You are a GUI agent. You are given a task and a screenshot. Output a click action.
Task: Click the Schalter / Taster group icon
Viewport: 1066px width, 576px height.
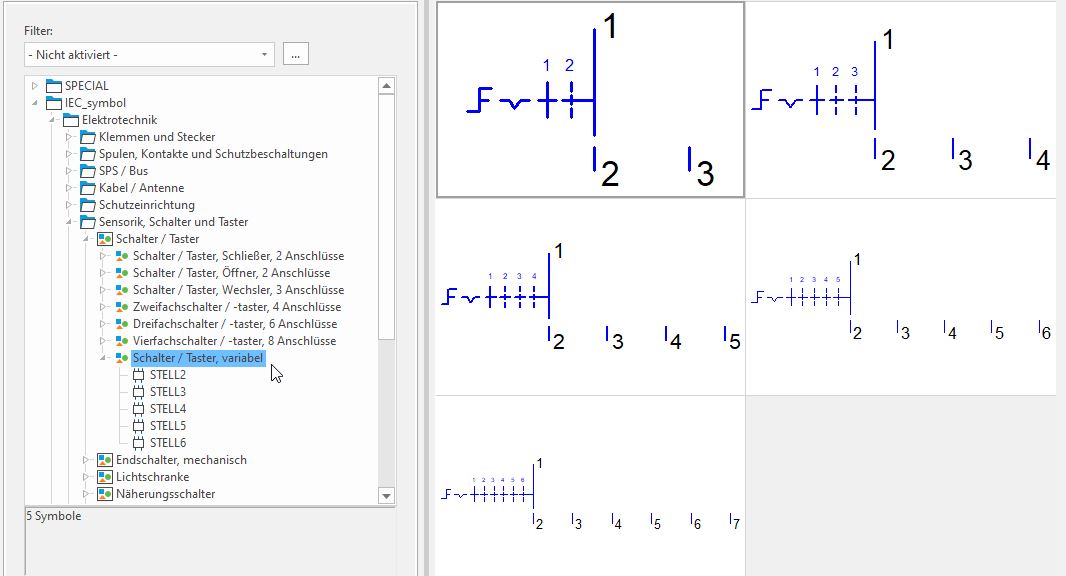pos(105,239)
